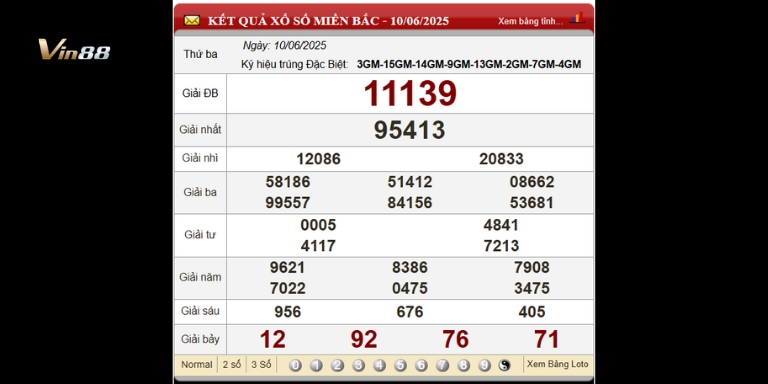Screen dimensions: 768x384
Task: Click the bar chart statistics icon
Action: (577, 18)
